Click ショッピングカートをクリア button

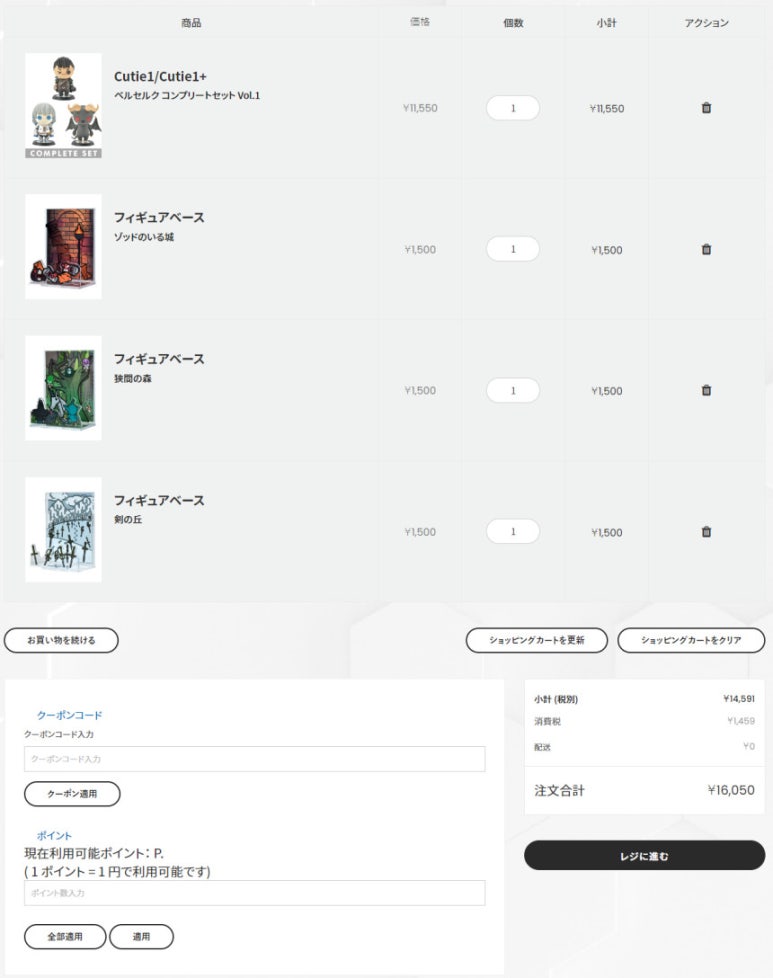(x=691, y=640)
